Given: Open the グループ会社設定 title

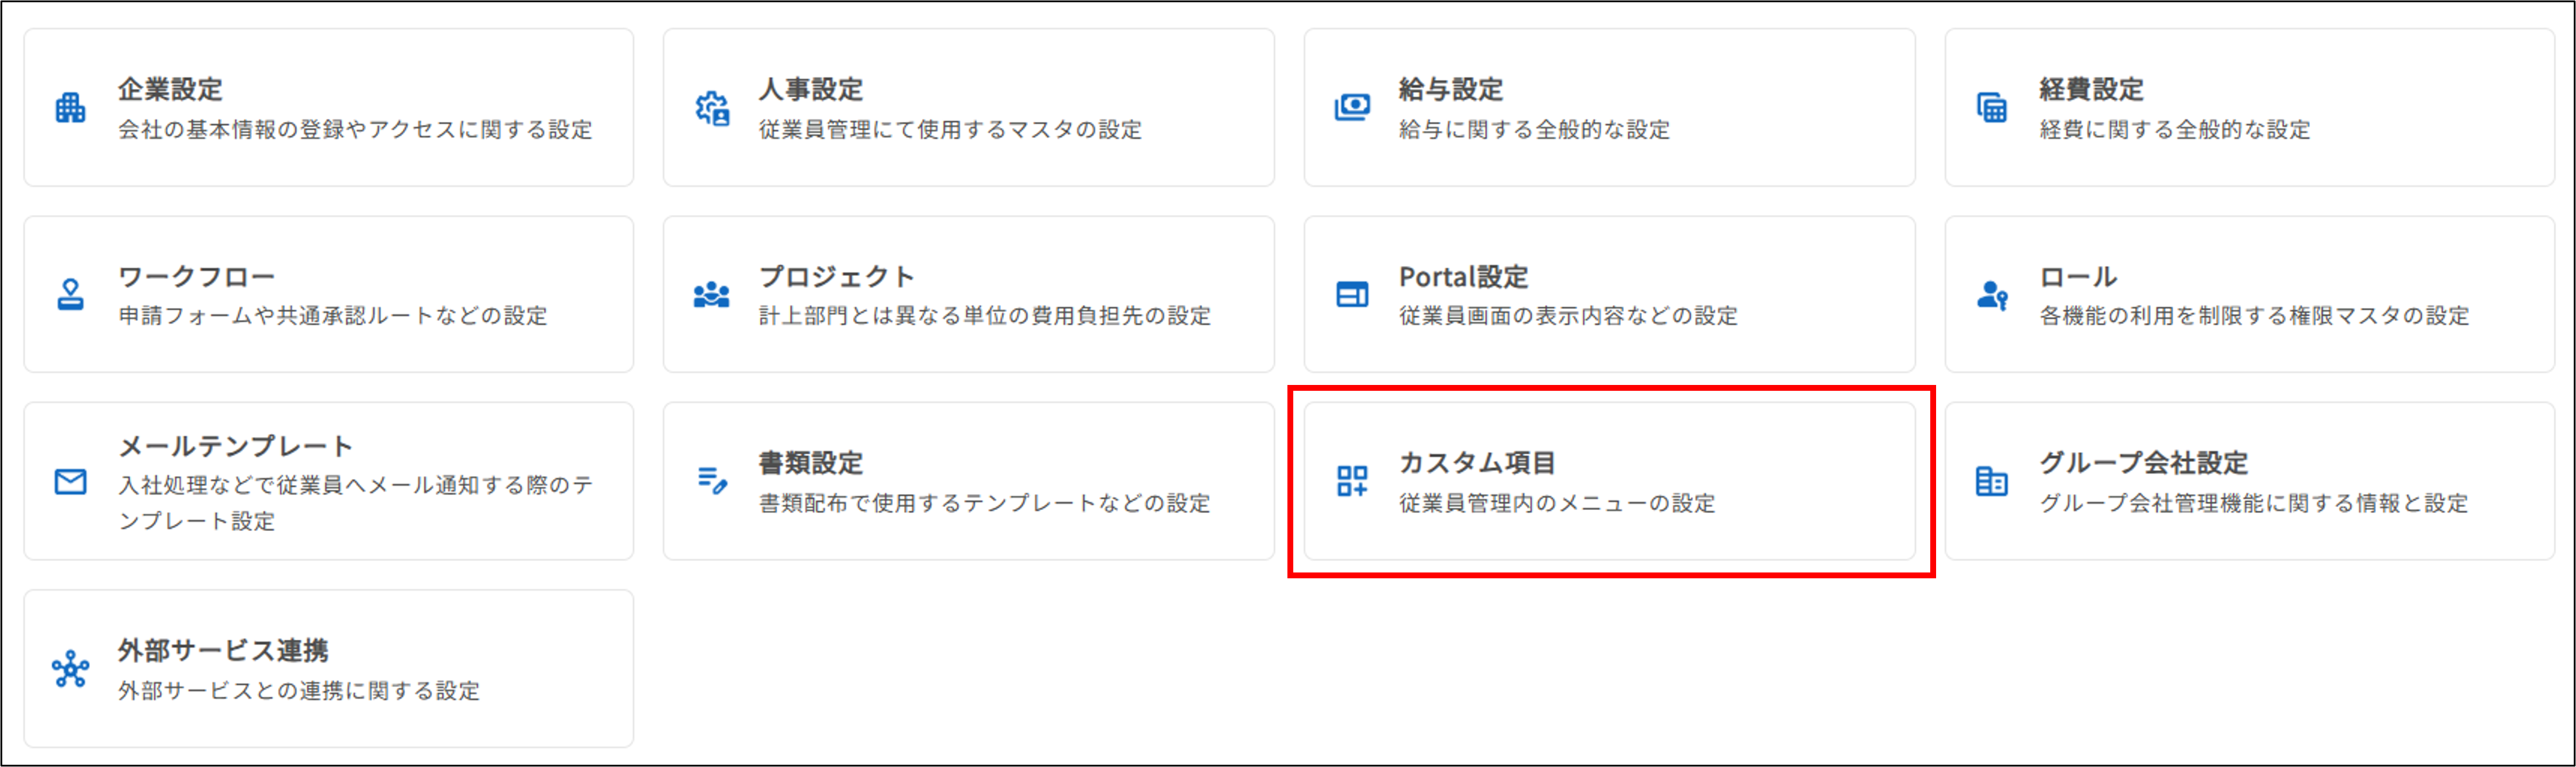Looking at the screenshot, I should tap(2144, 463).
